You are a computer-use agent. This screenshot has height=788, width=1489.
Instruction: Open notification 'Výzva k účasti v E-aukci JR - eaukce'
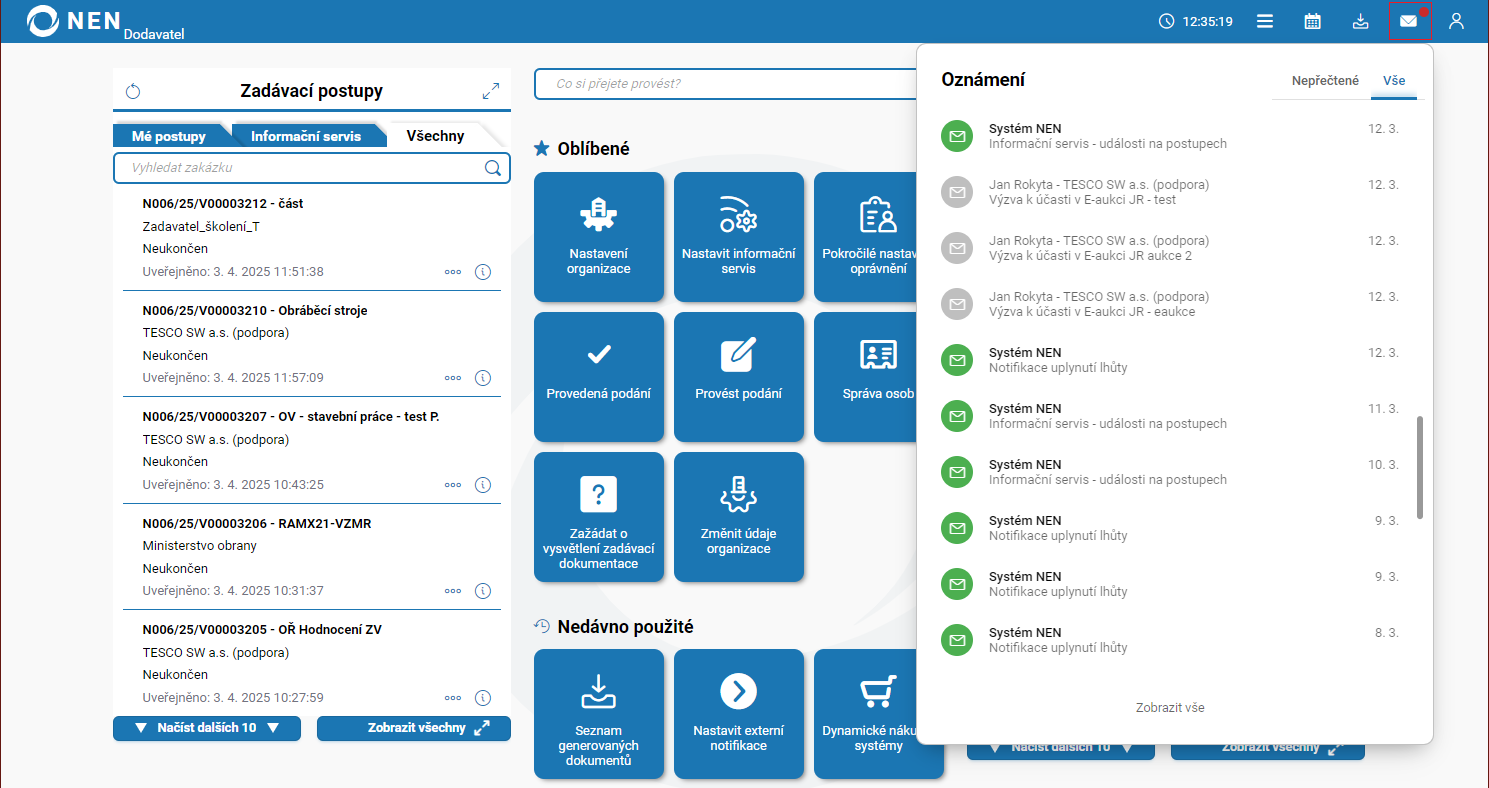click(x=1170, y=304)
